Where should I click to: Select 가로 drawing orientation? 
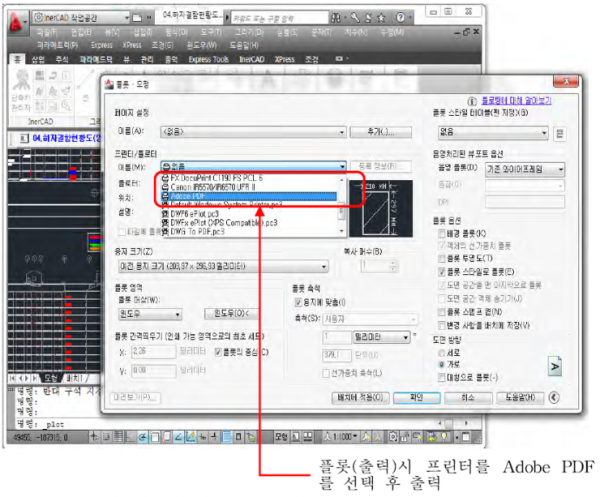441,364
